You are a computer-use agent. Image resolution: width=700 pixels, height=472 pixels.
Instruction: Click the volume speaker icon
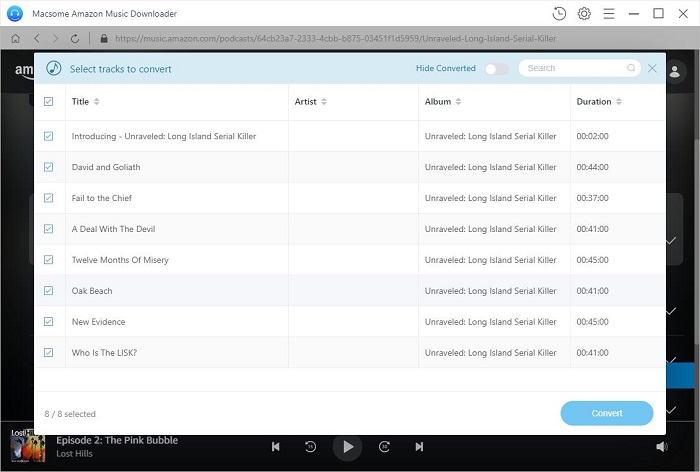click(662, 447)
